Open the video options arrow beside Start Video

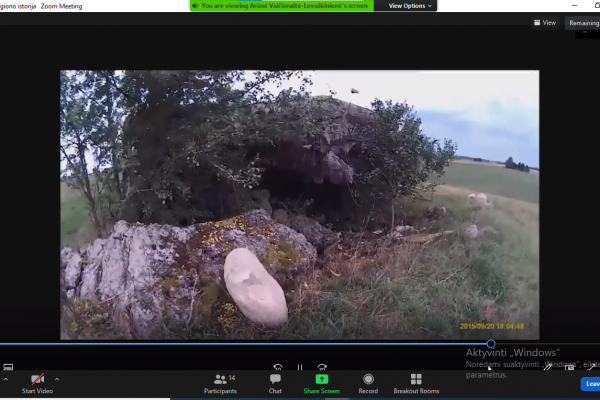tap(57, 379)
